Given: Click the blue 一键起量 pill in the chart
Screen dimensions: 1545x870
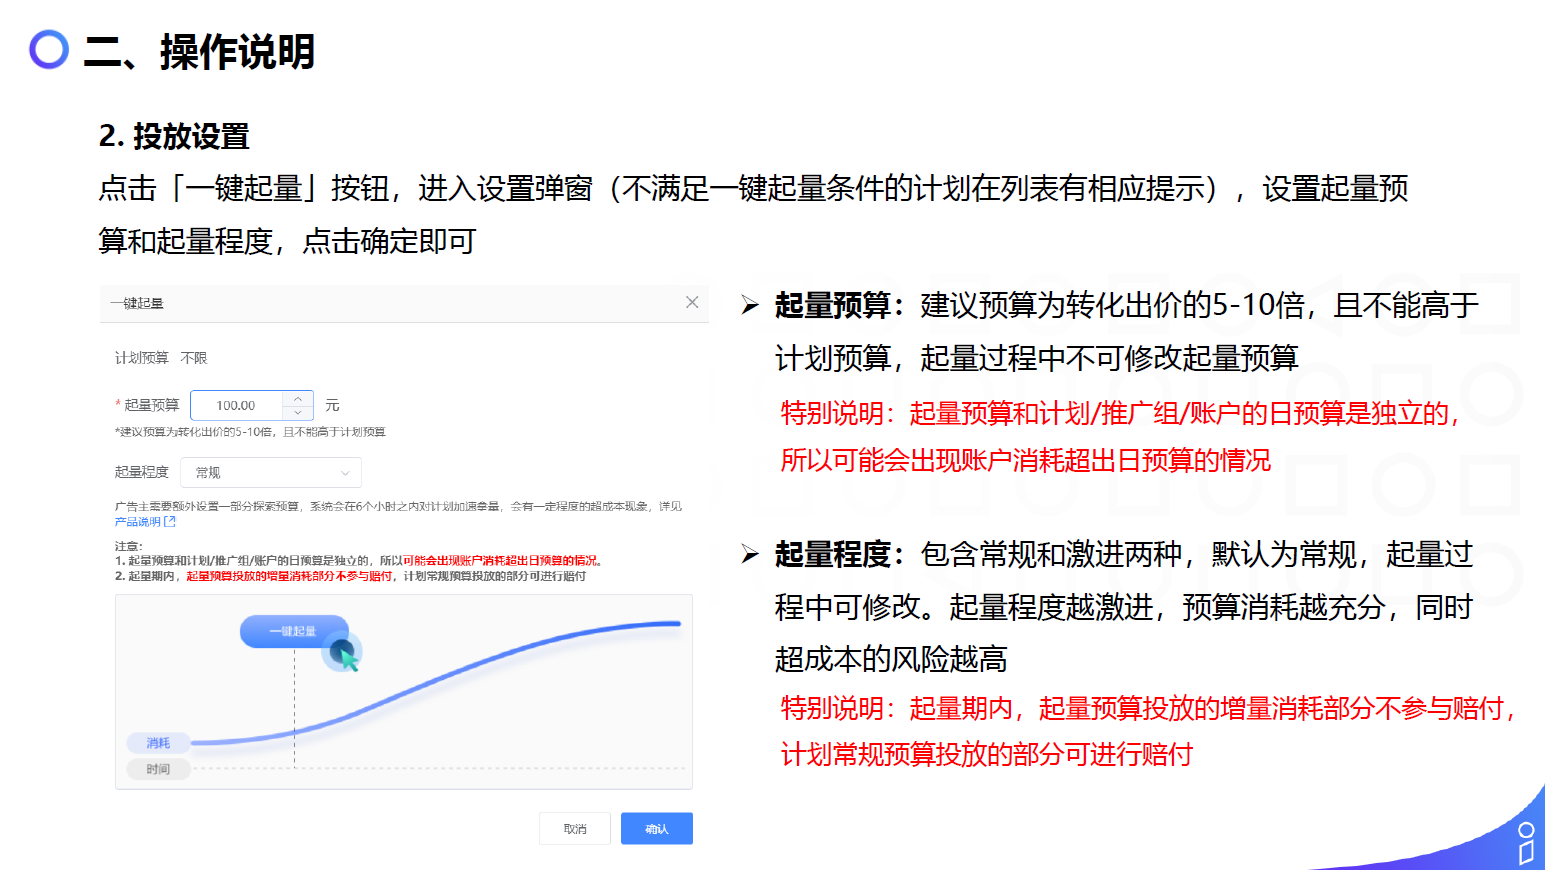Looking at the screenshot, I should [293, 631].
